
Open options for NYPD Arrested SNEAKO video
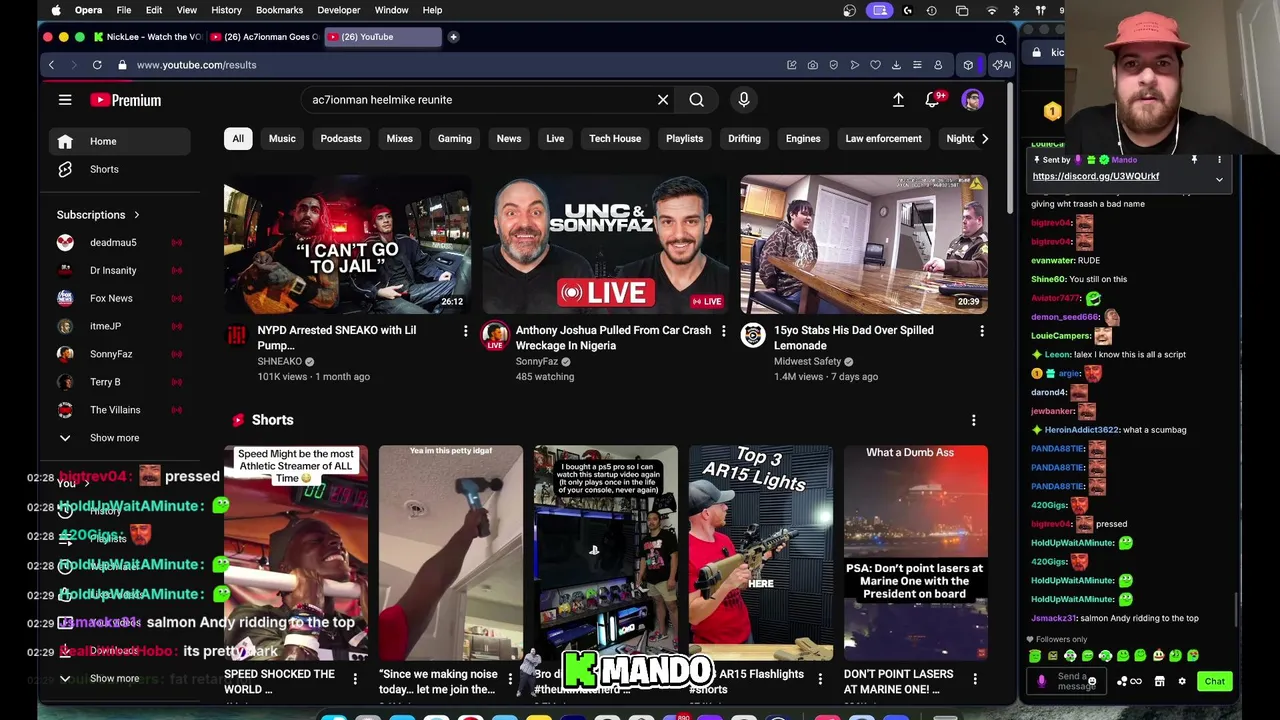click(465, 331)
